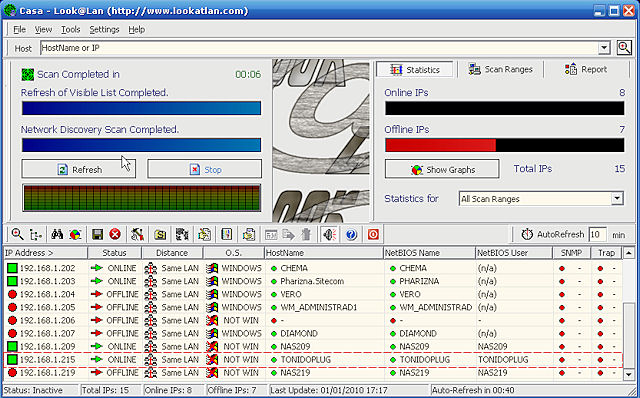The width and height of the screenshot is (640, 398).
Task: Sort by the NetBIOS Name column header
Action: click(429, 253)
